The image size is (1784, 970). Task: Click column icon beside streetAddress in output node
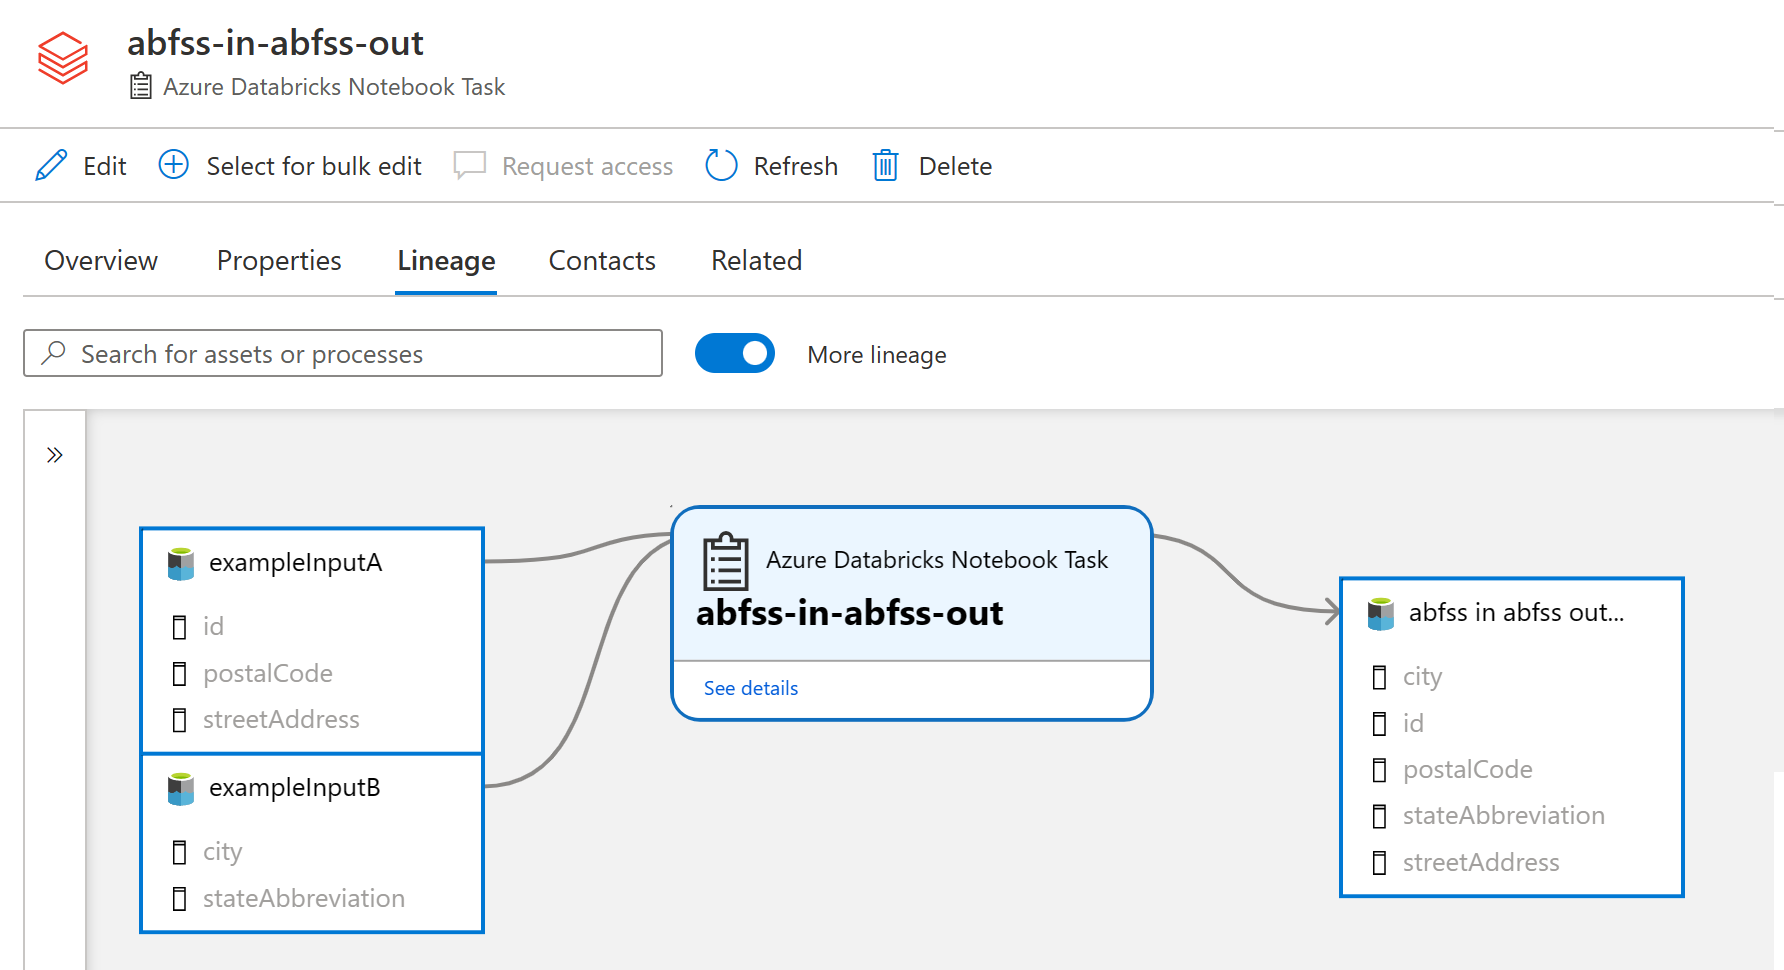click(x=1380, y=863)
